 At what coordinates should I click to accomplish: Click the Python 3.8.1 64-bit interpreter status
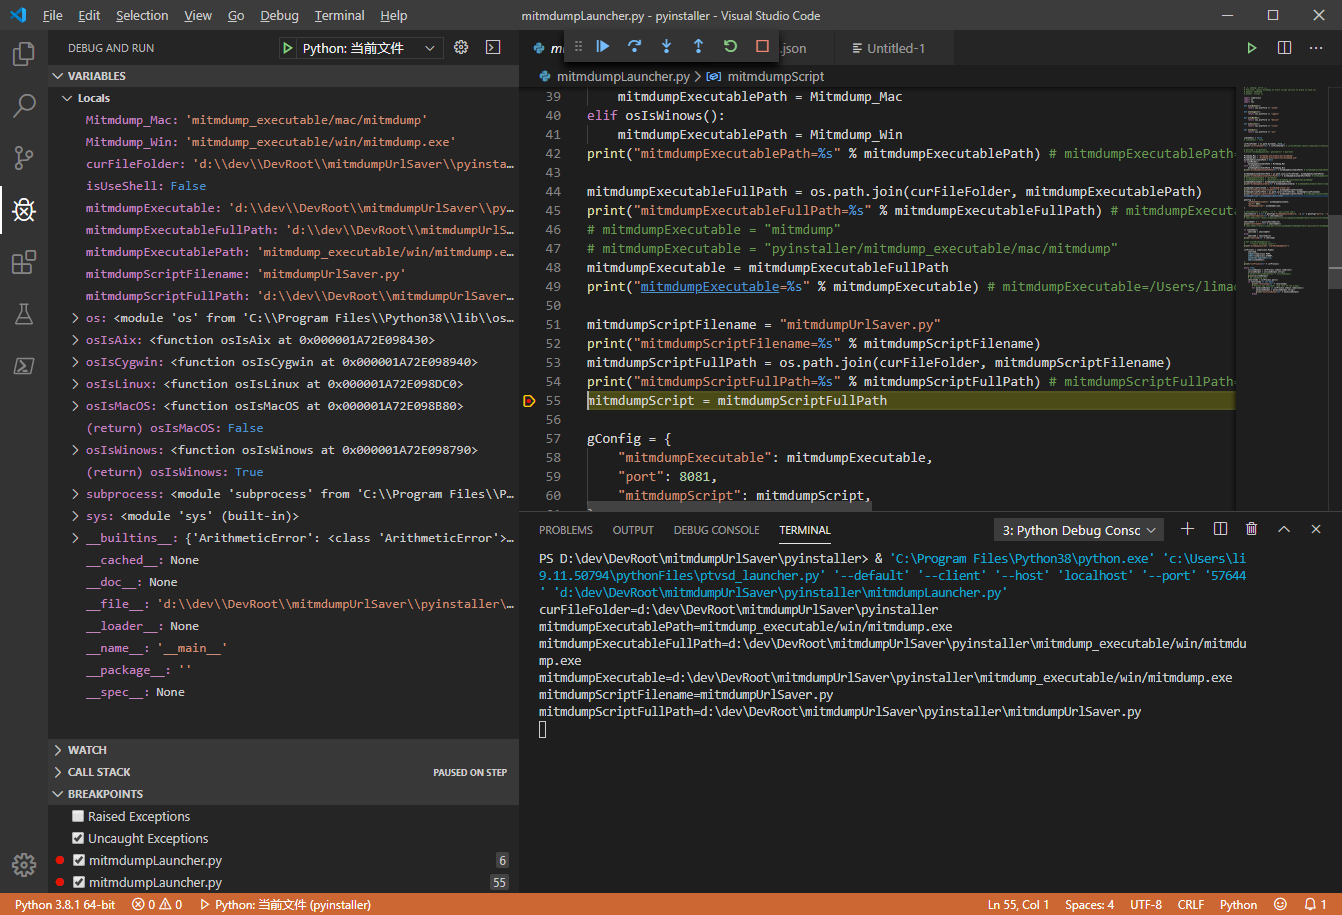click(65, 904)
